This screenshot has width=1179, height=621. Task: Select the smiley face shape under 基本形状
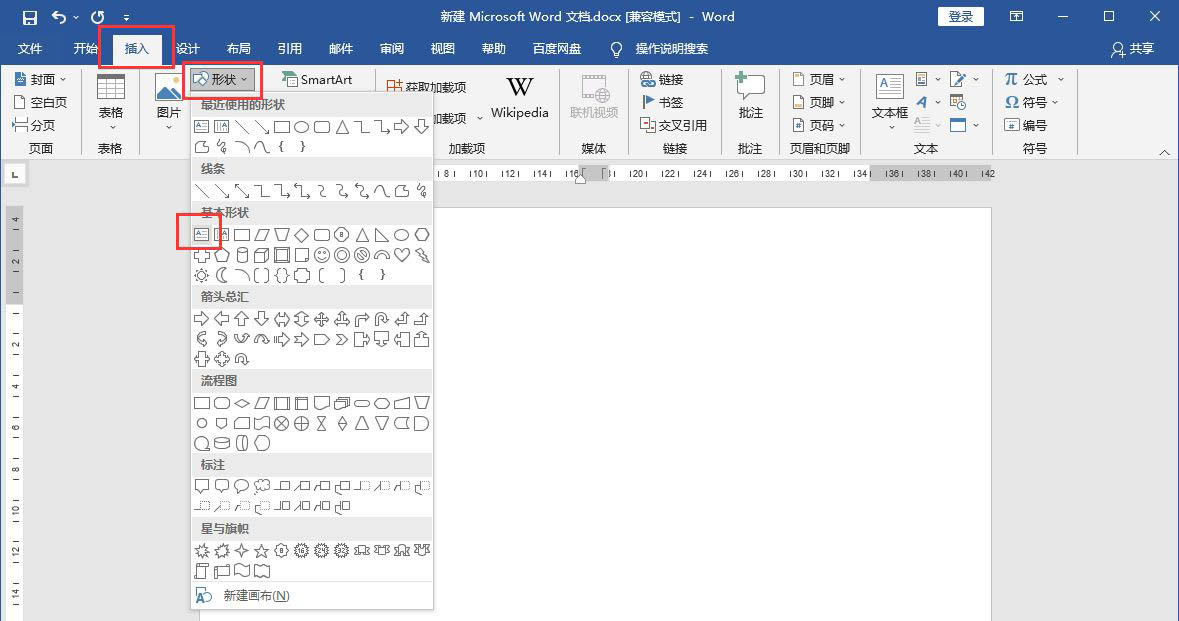tap(322, 255)
